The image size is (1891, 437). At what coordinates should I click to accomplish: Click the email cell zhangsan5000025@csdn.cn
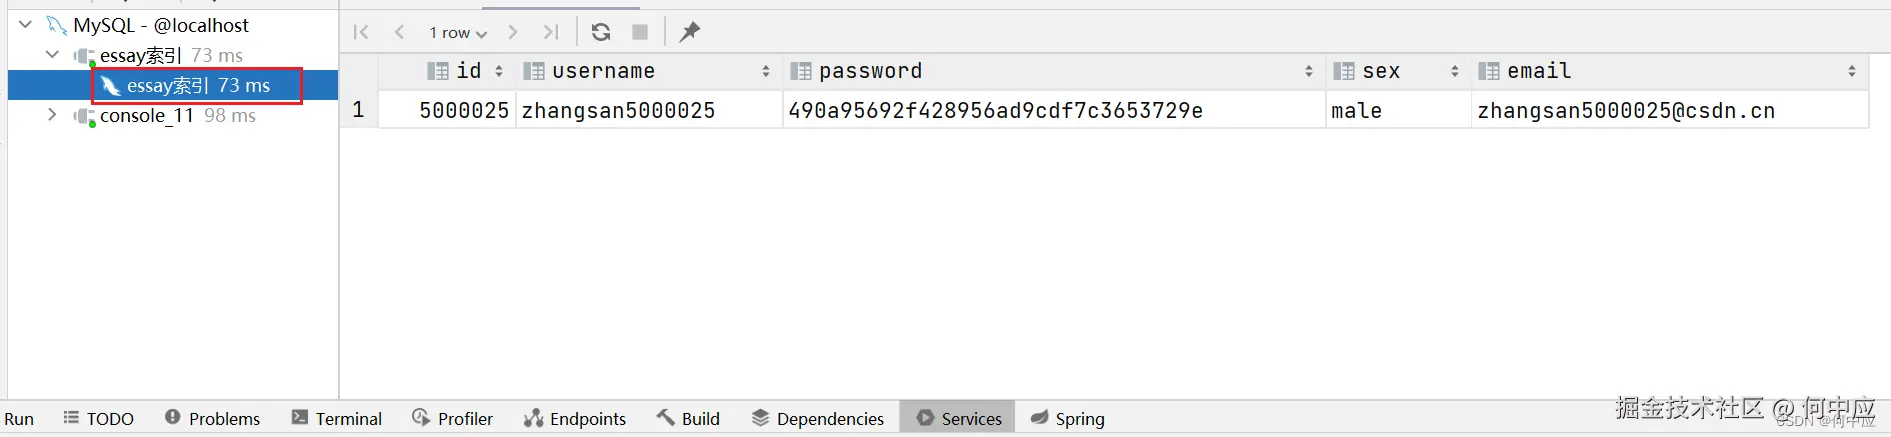pyautogui.click(x=1626, y=111)
